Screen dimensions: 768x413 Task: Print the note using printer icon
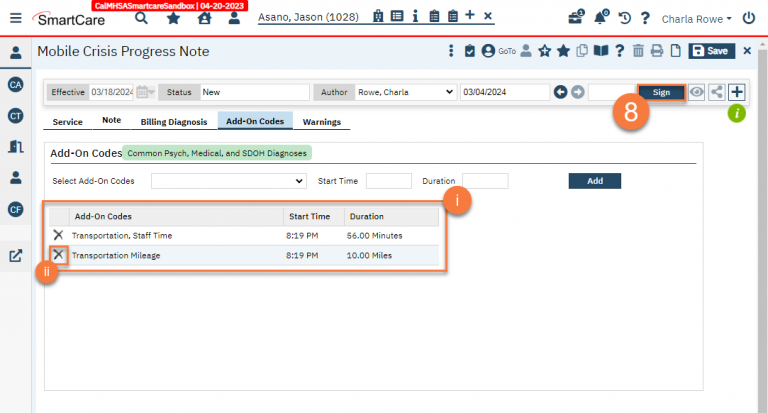click(656, 51)
